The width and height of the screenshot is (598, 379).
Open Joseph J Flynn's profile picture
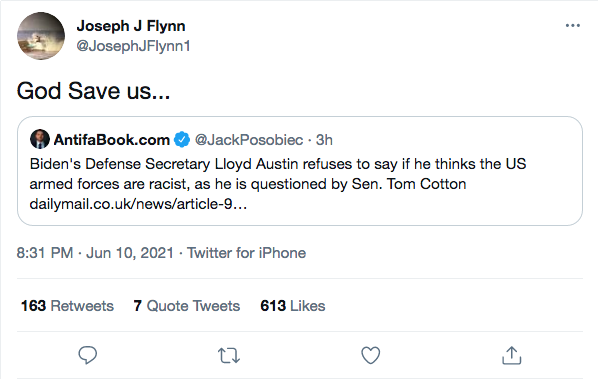coord(41,36)
